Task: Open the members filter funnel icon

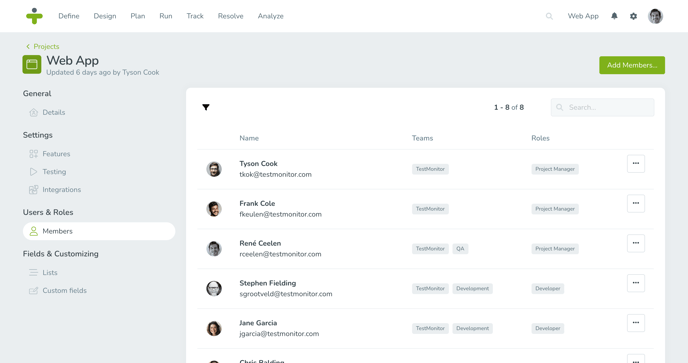Action: tap(206, 107)
